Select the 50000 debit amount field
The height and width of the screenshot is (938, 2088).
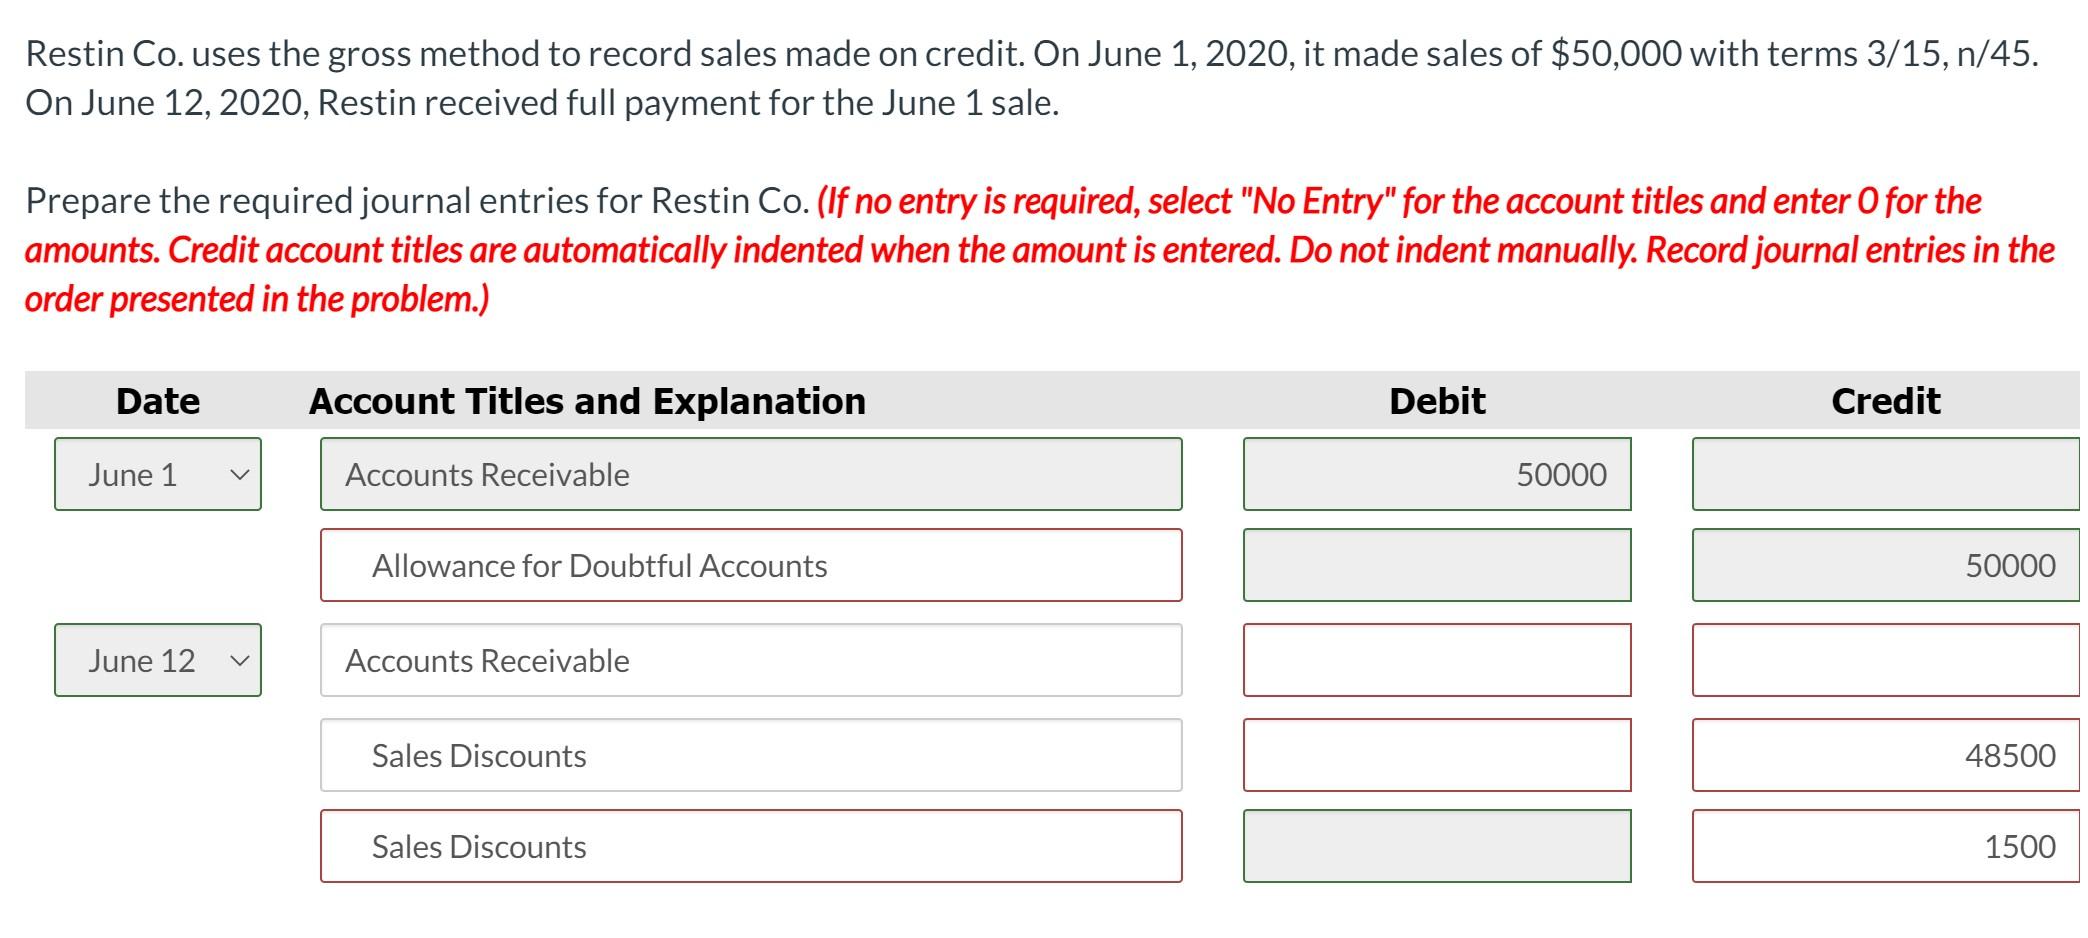coord(1437,475)
